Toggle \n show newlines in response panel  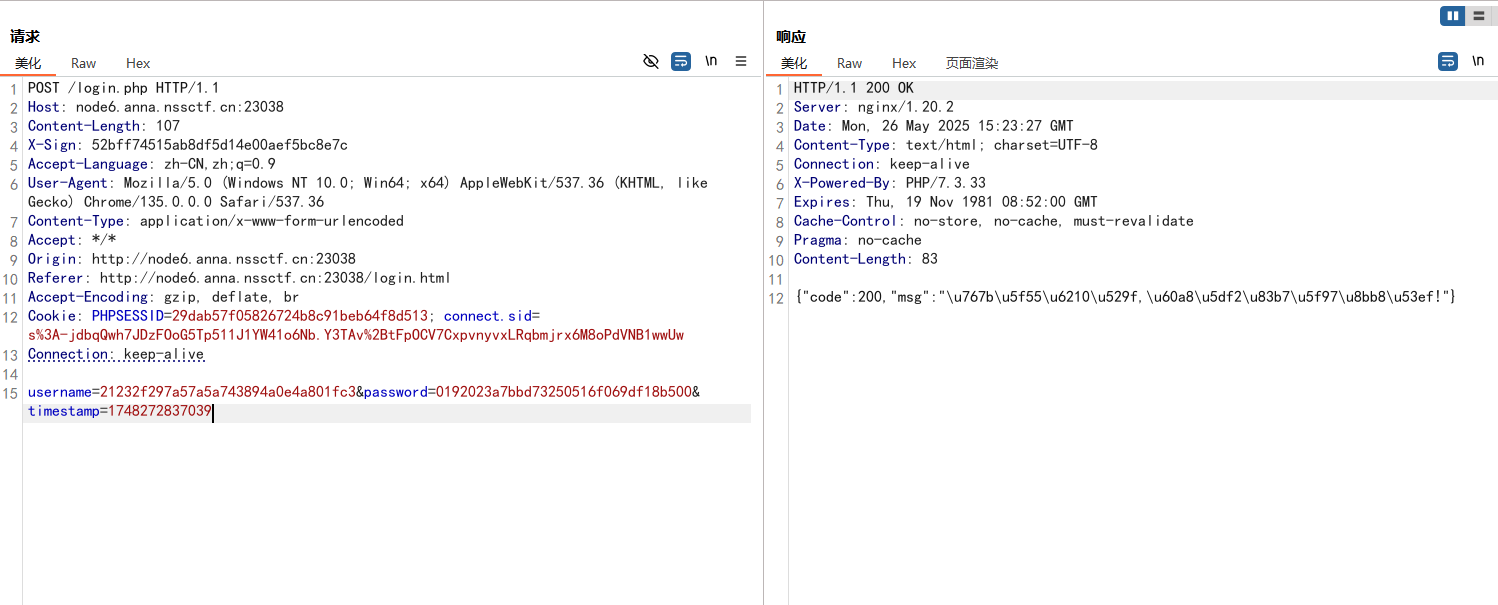(x=1478, y=61)
